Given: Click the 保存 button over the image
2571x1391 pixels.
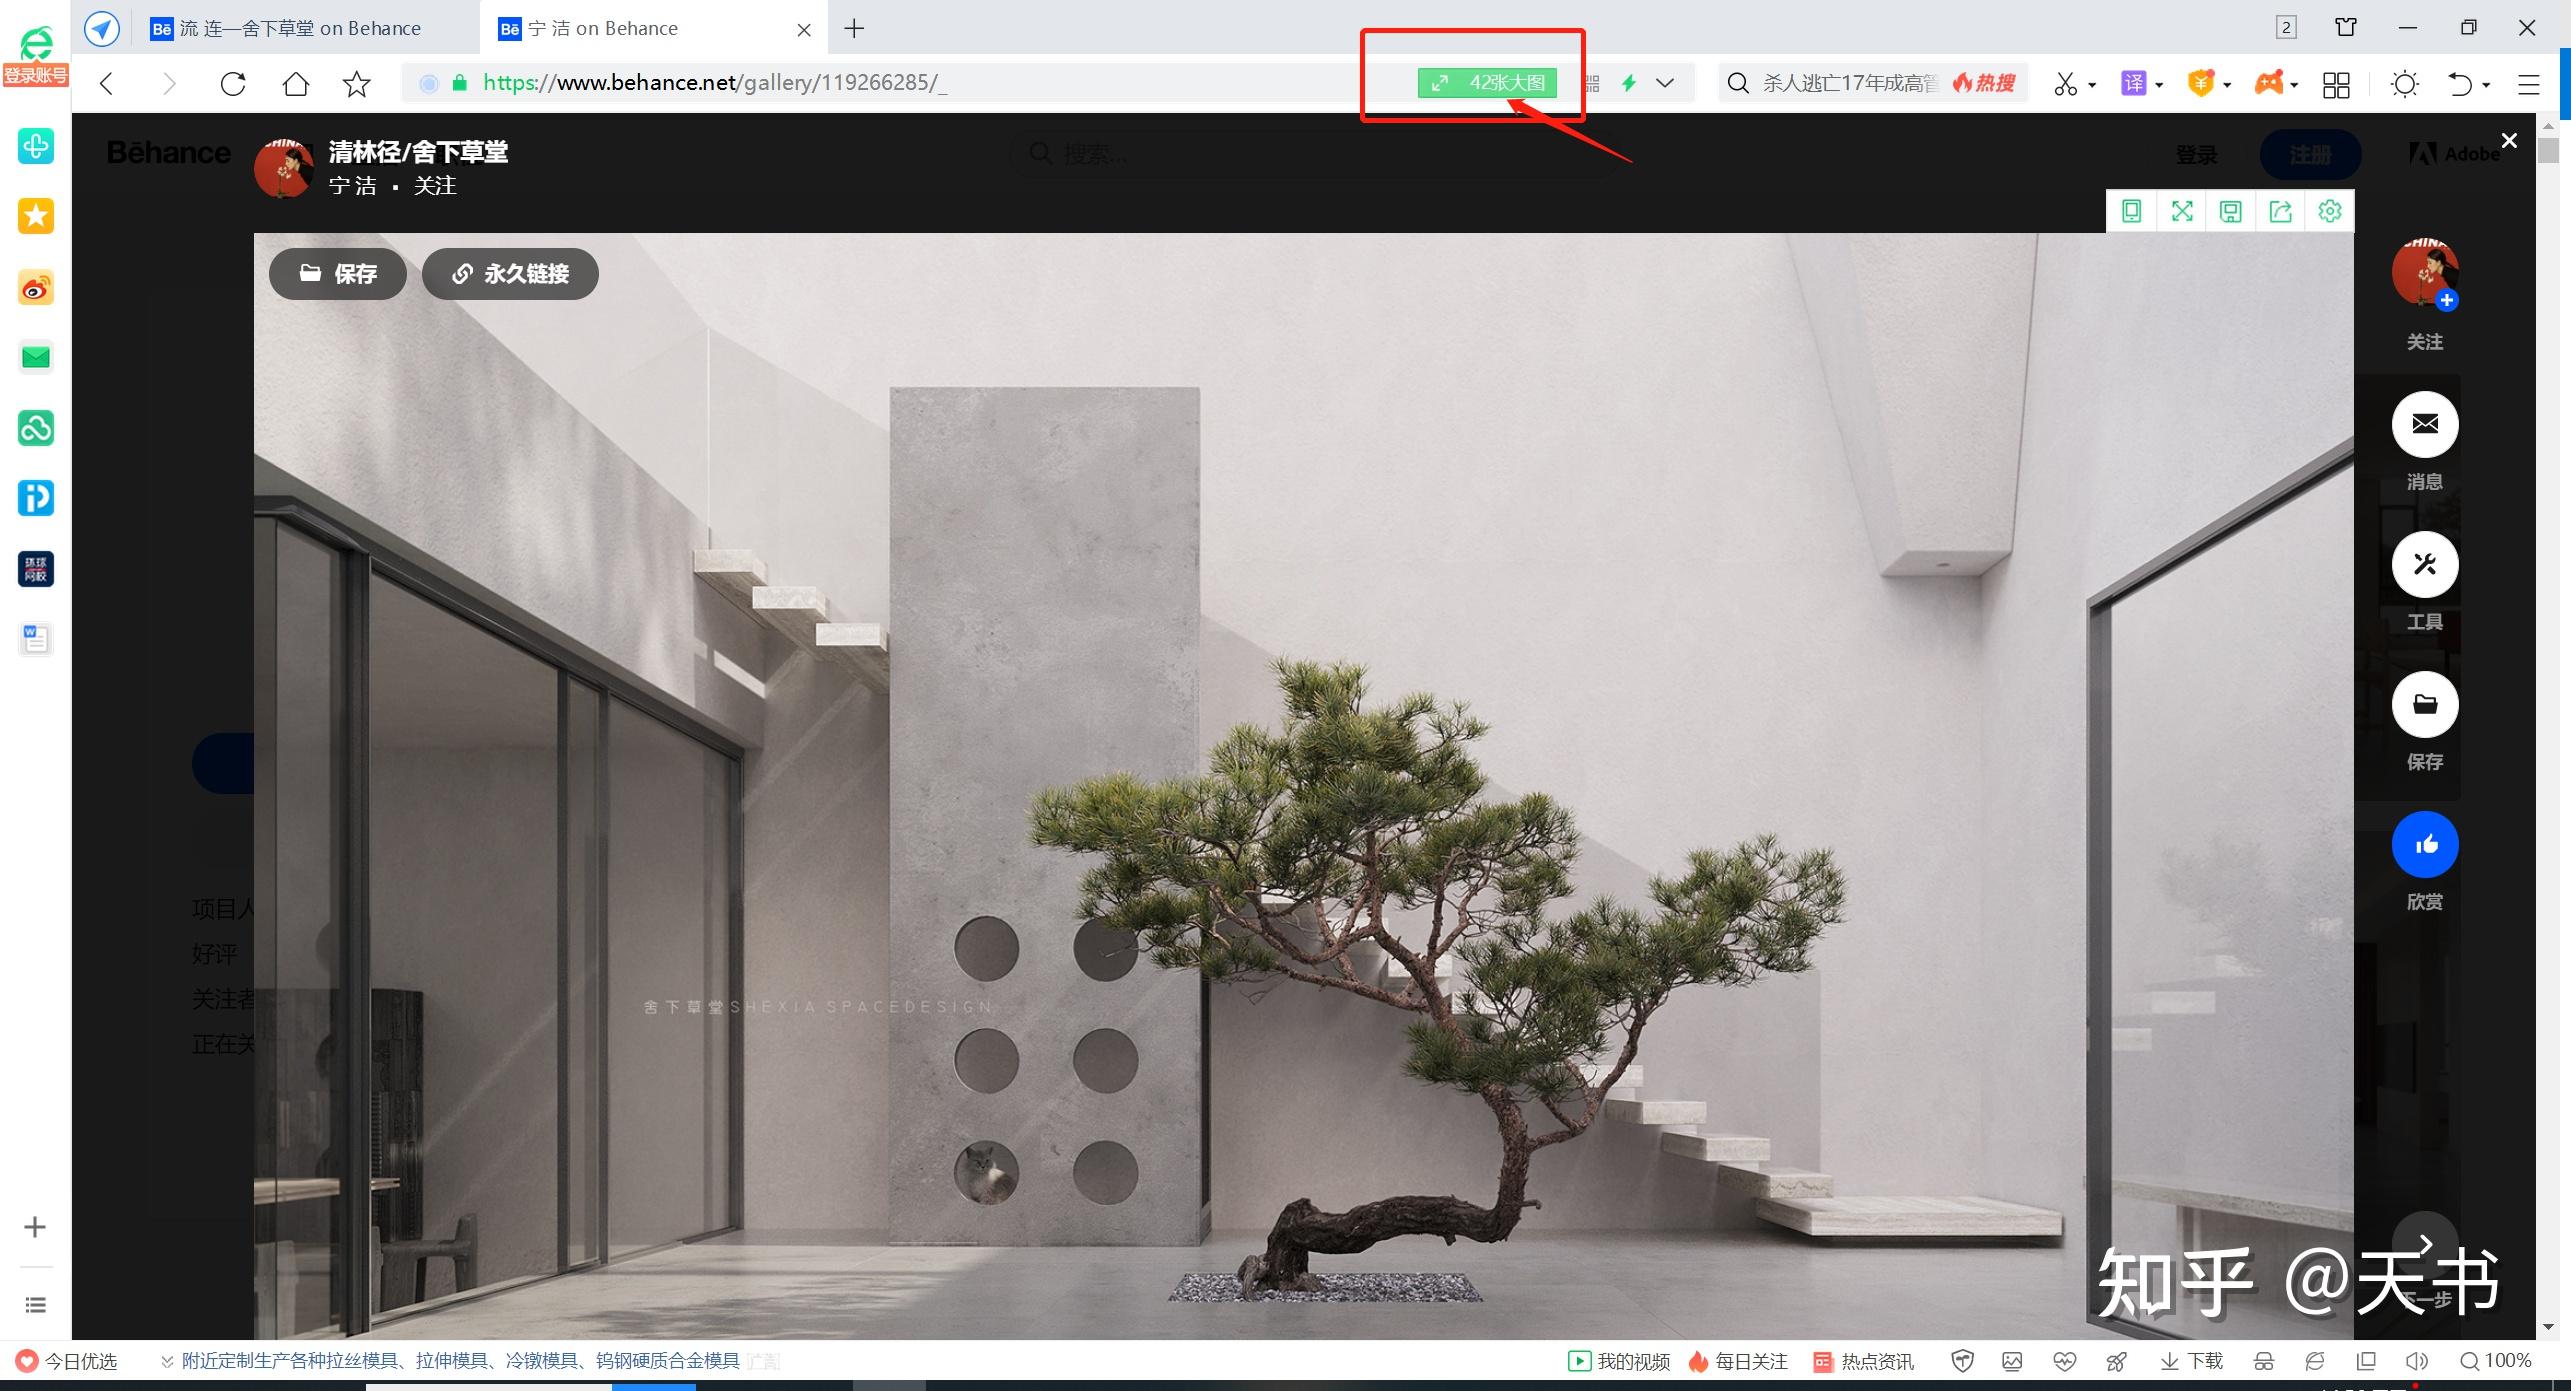Looking at the screenshot, I should tap(338, 274).
